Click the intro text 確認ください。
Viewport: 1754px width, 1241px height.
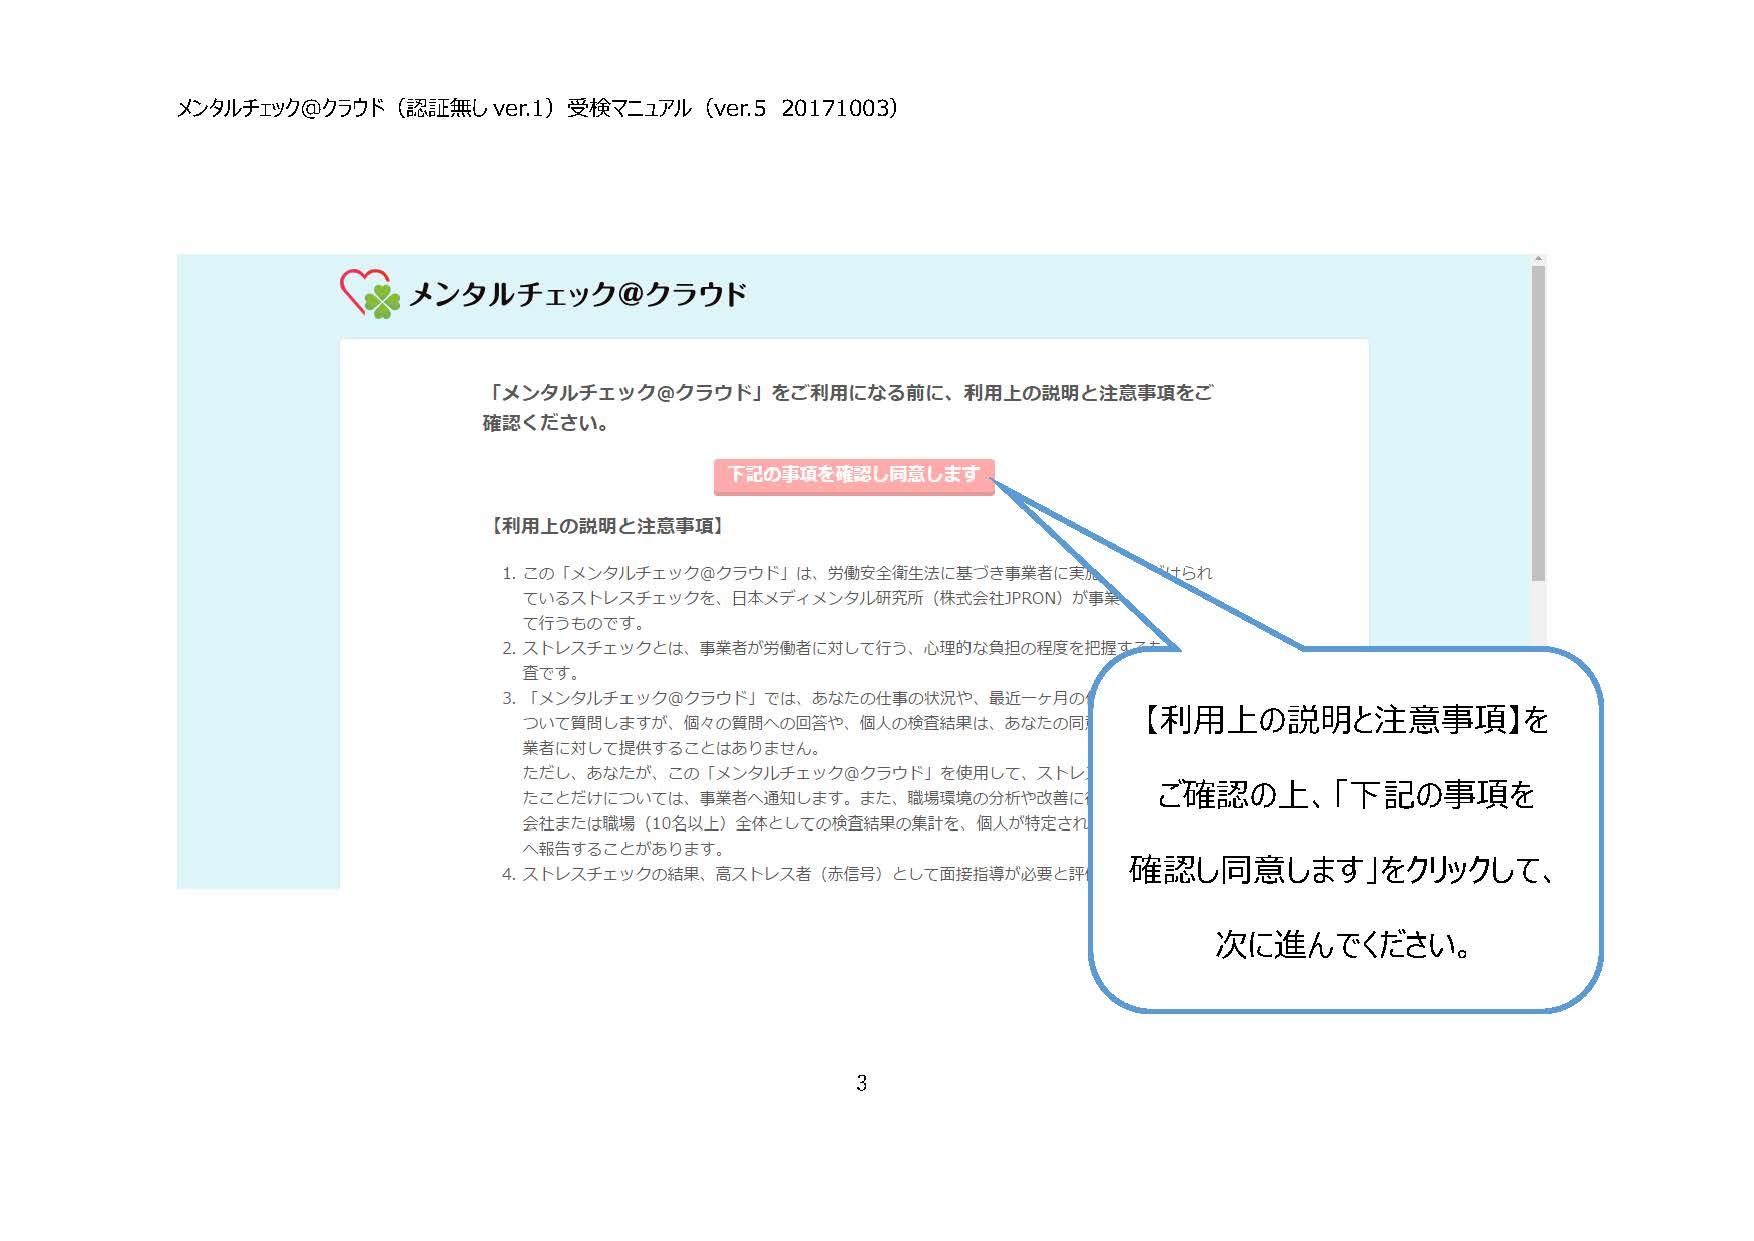coord(547,423)
